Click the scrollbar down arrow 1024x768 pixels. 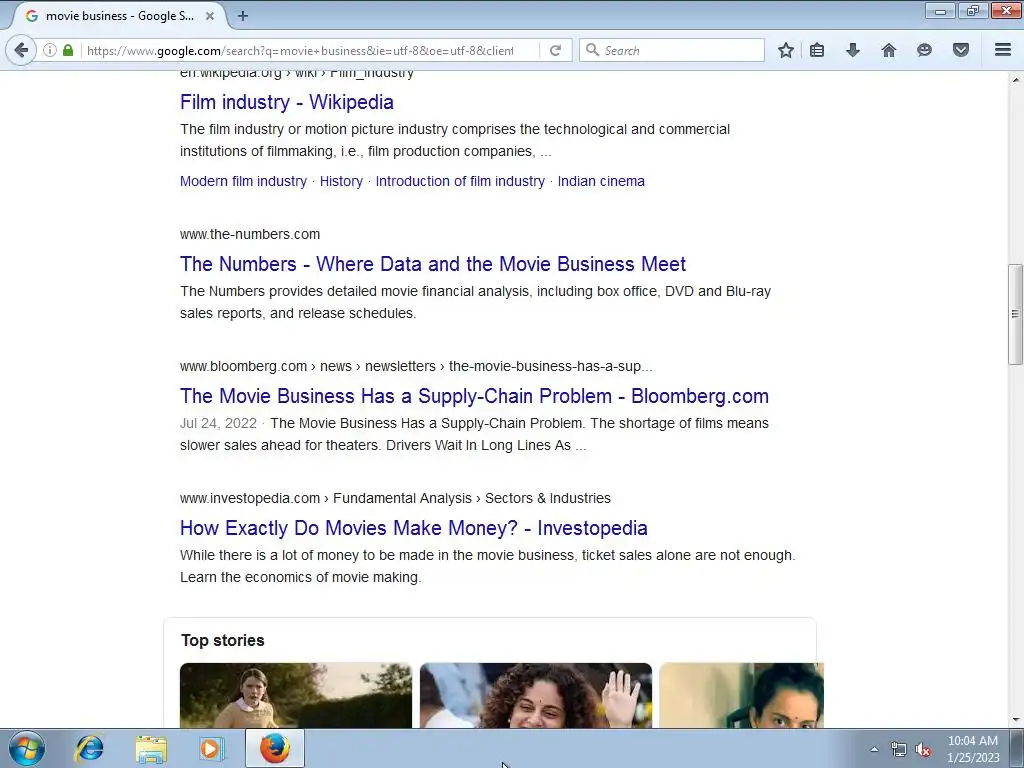(x=1015, y=720)
